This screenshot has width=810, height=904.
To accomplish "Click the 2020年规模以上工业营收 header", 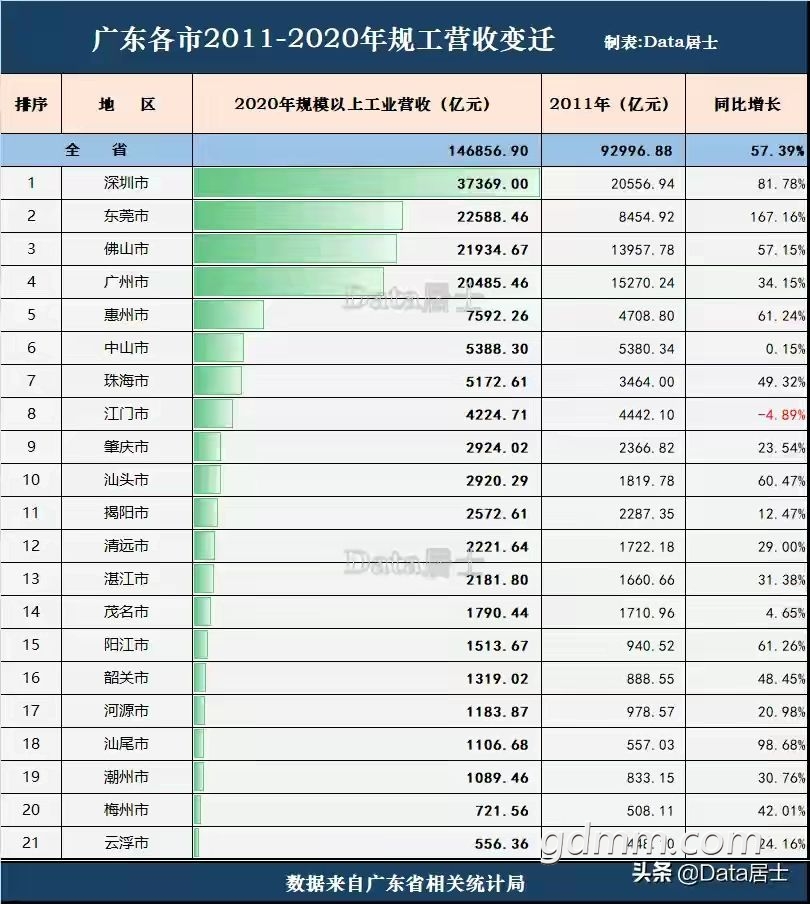I will coord(366,104).
